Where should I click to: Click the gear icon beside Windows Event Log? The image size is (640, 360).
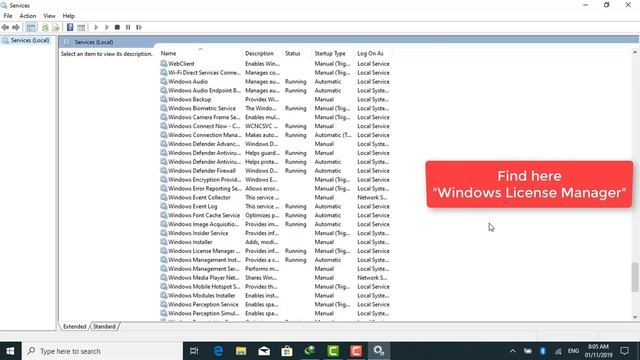pyautogui.click(x=164, y=206)
